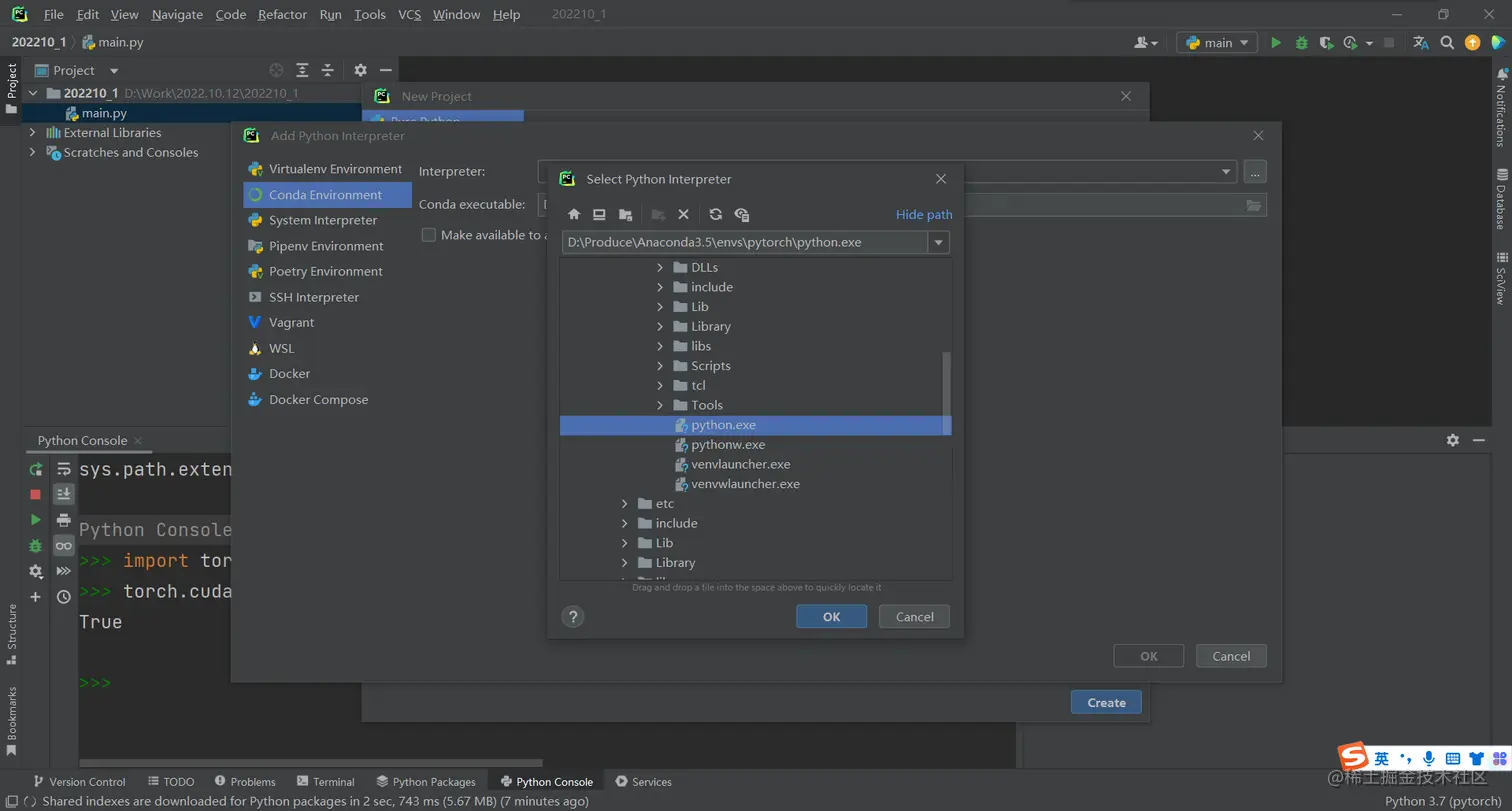The image size is (1512, 811).
Task: Click OK in Select Python Interpreter dialog
Action: coord(831,617)
